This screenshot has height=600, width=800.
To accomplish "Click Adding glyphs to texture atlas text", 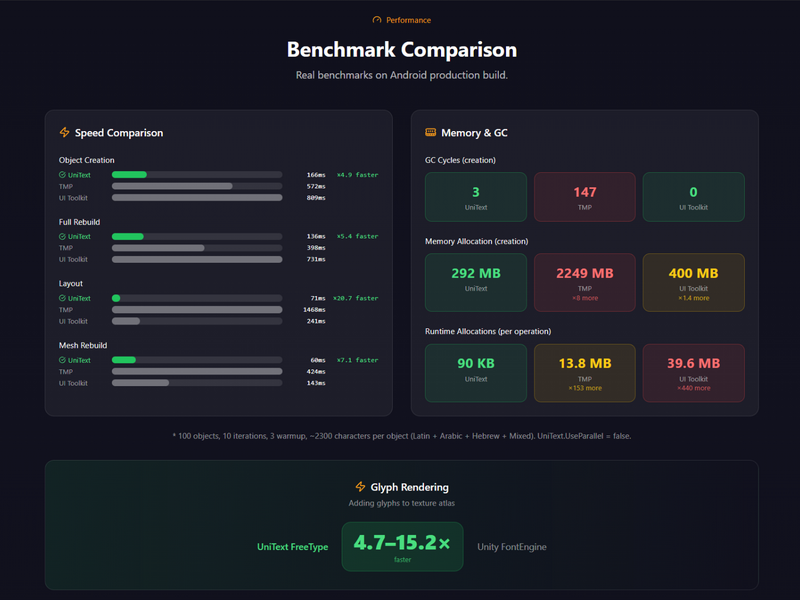I will click(x=402, y=503).
